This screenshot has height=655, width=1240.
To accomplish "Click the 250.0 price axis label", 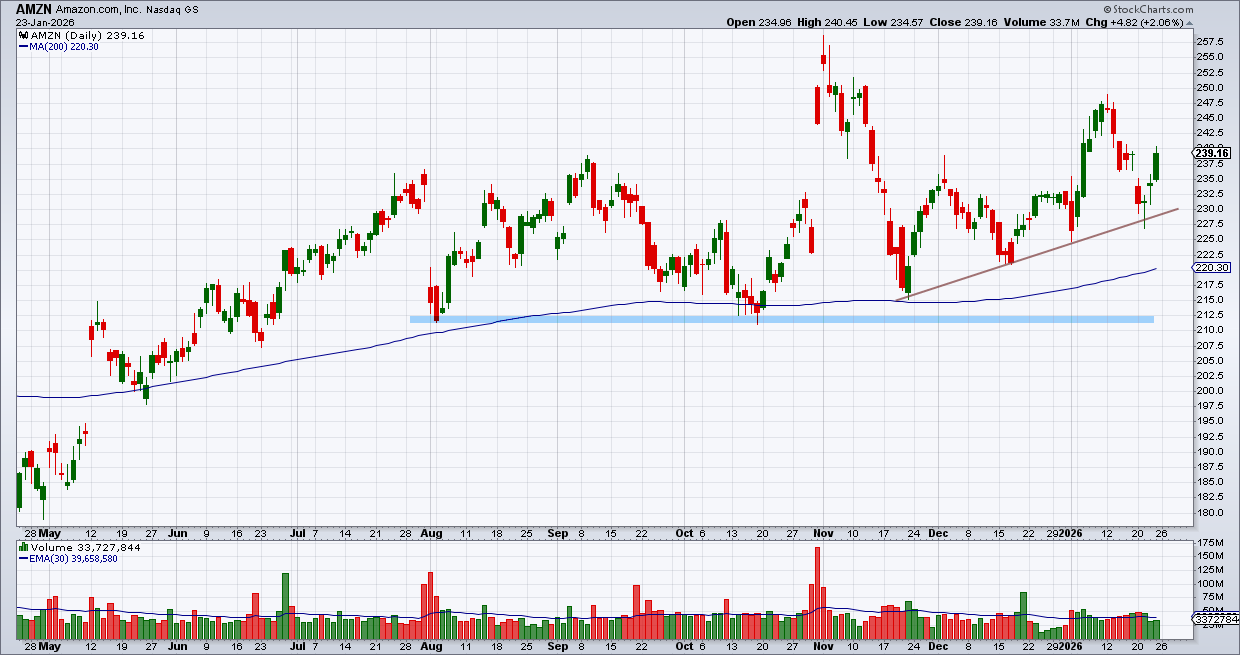I will (1209, 87).
